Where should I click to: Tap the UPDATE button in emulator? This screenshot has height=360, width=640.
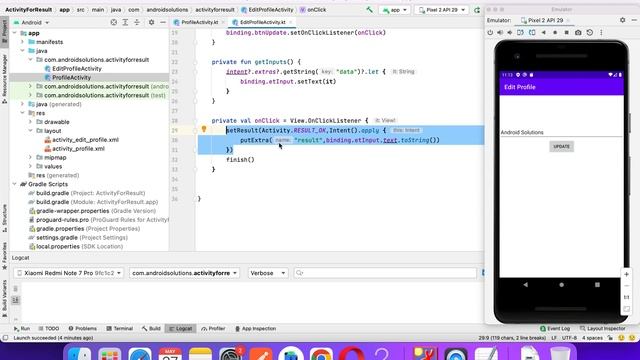[561, 146]
